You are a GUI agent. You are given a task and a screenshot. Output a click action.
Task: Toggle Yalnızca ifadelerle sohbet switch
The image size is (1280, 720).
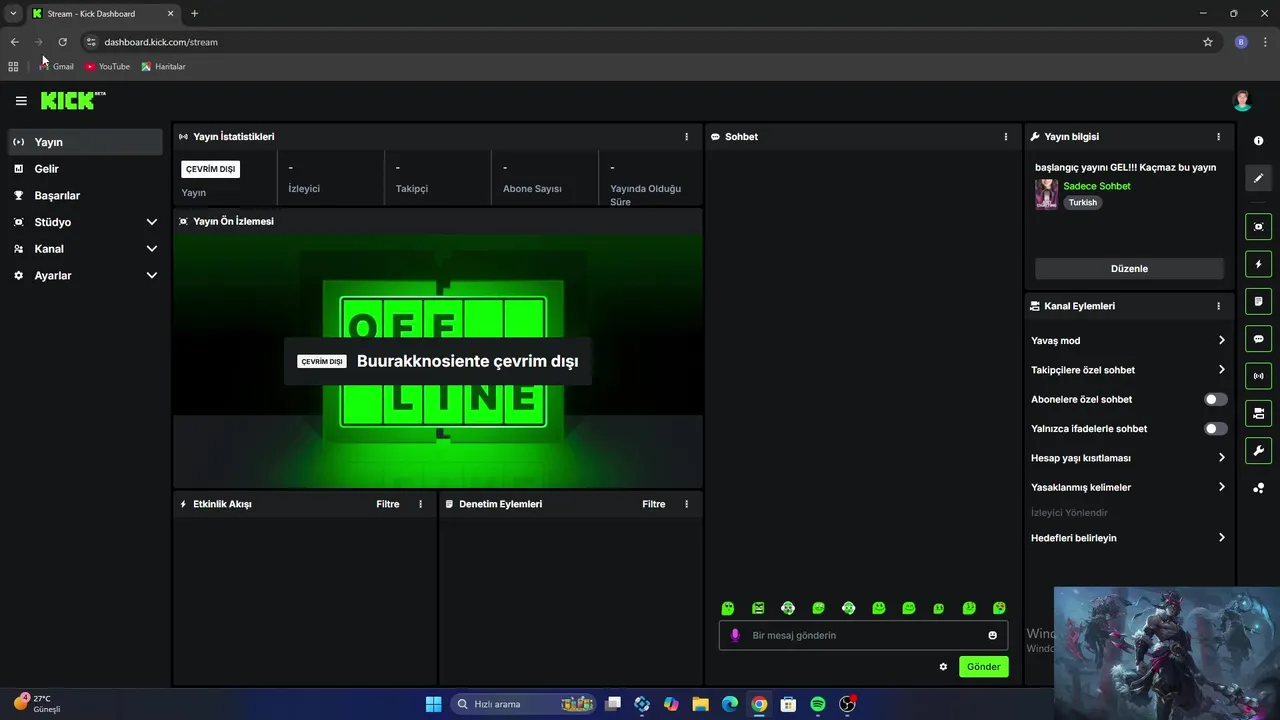(x=1215, y=429)
